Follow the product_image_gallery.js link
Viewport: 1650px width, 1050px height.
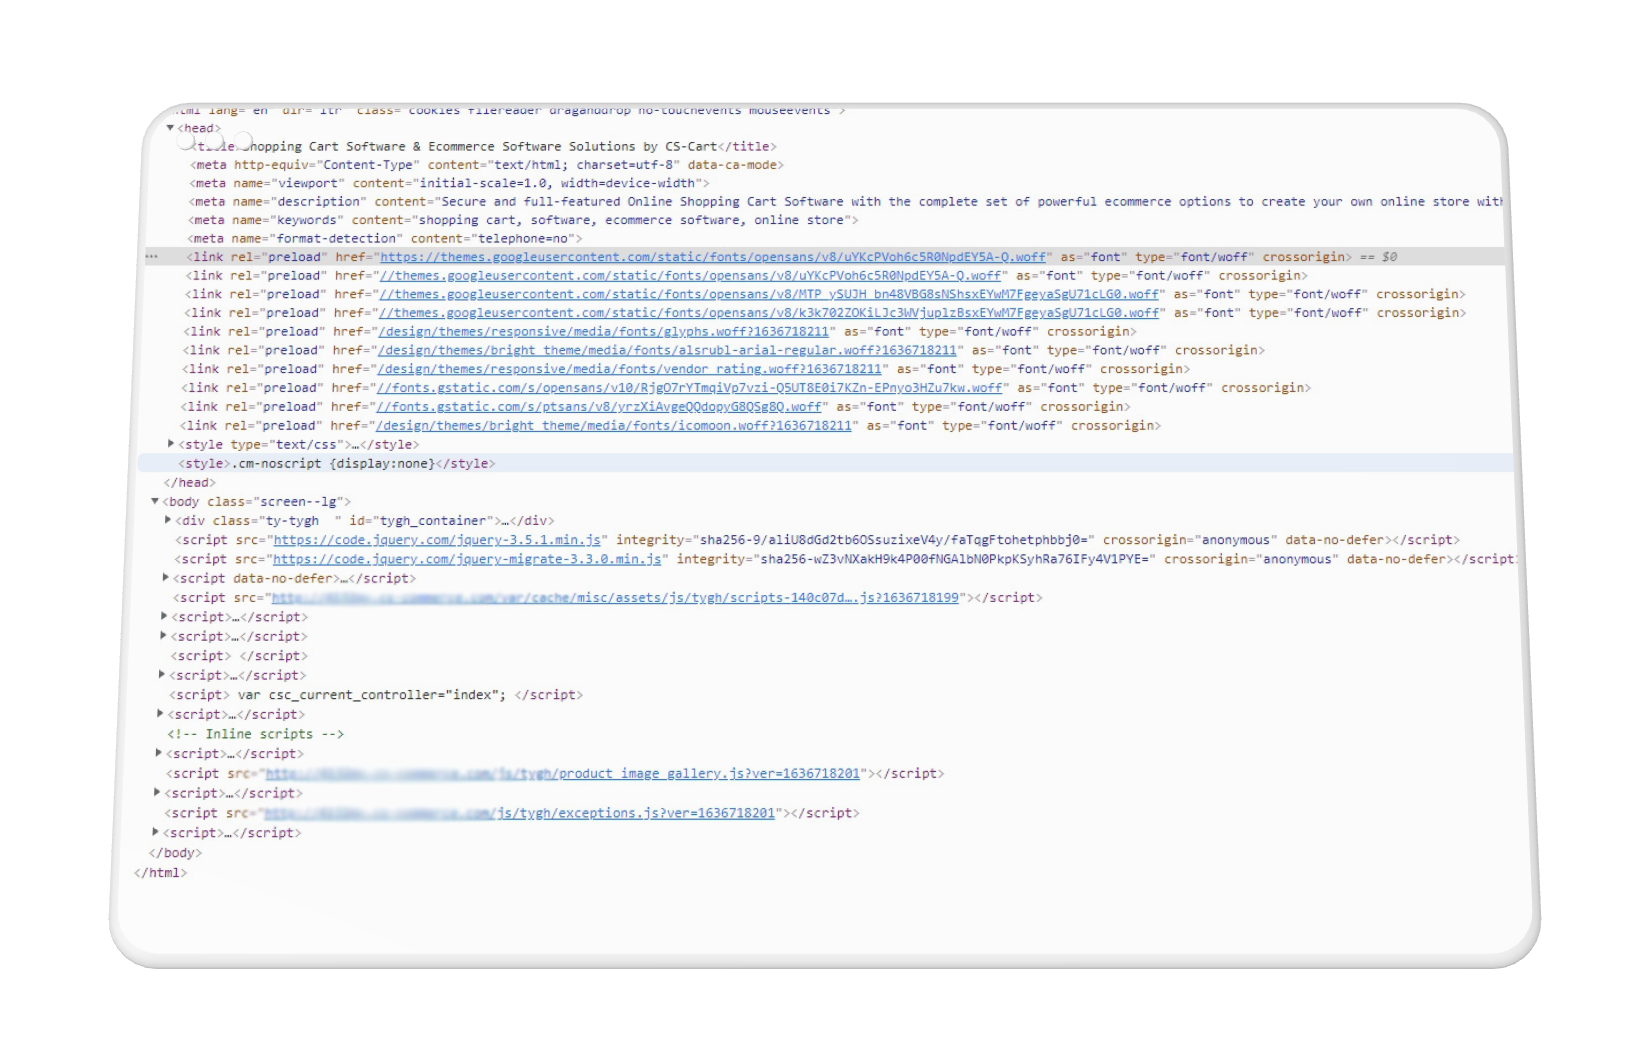click(x=562, y=774)
